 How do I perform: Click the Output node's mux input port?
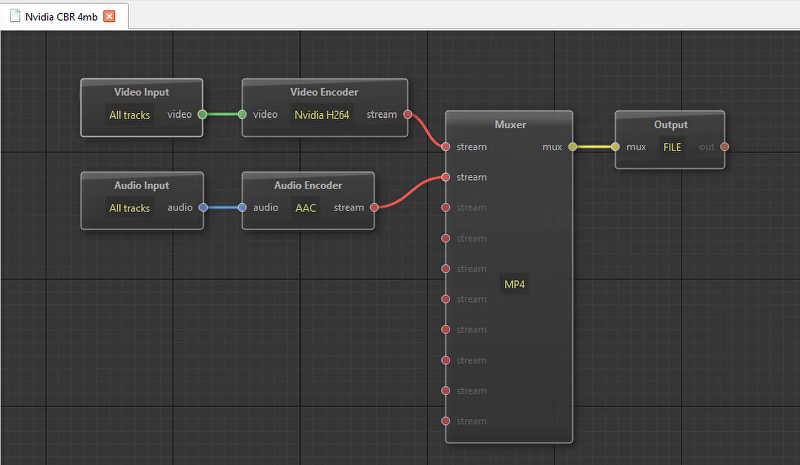click(615, 147)
